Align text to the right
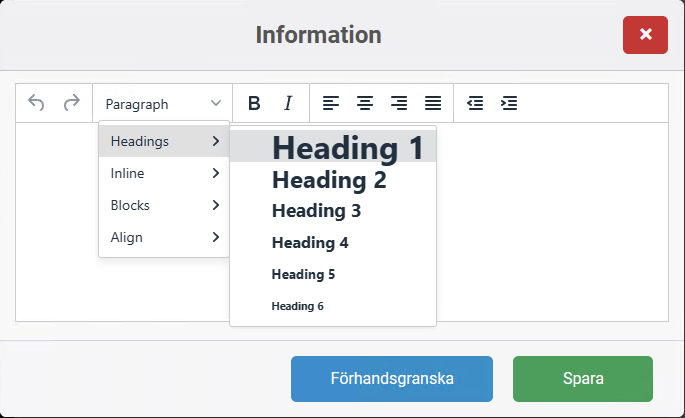Screen dimensions: 685x418 (399, 103)
